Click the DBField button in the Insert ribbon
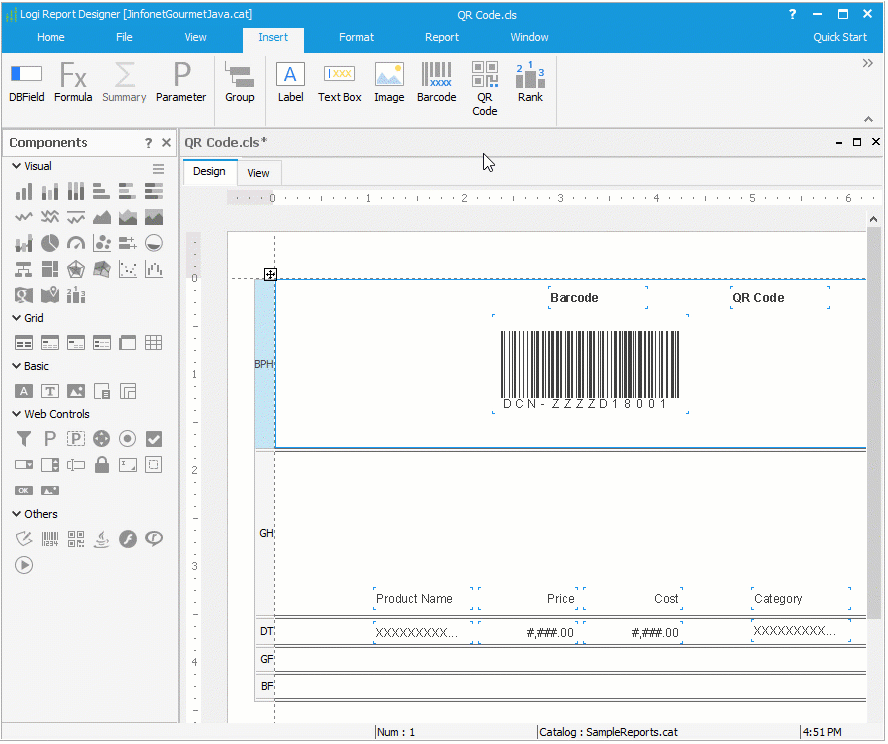 26,84
